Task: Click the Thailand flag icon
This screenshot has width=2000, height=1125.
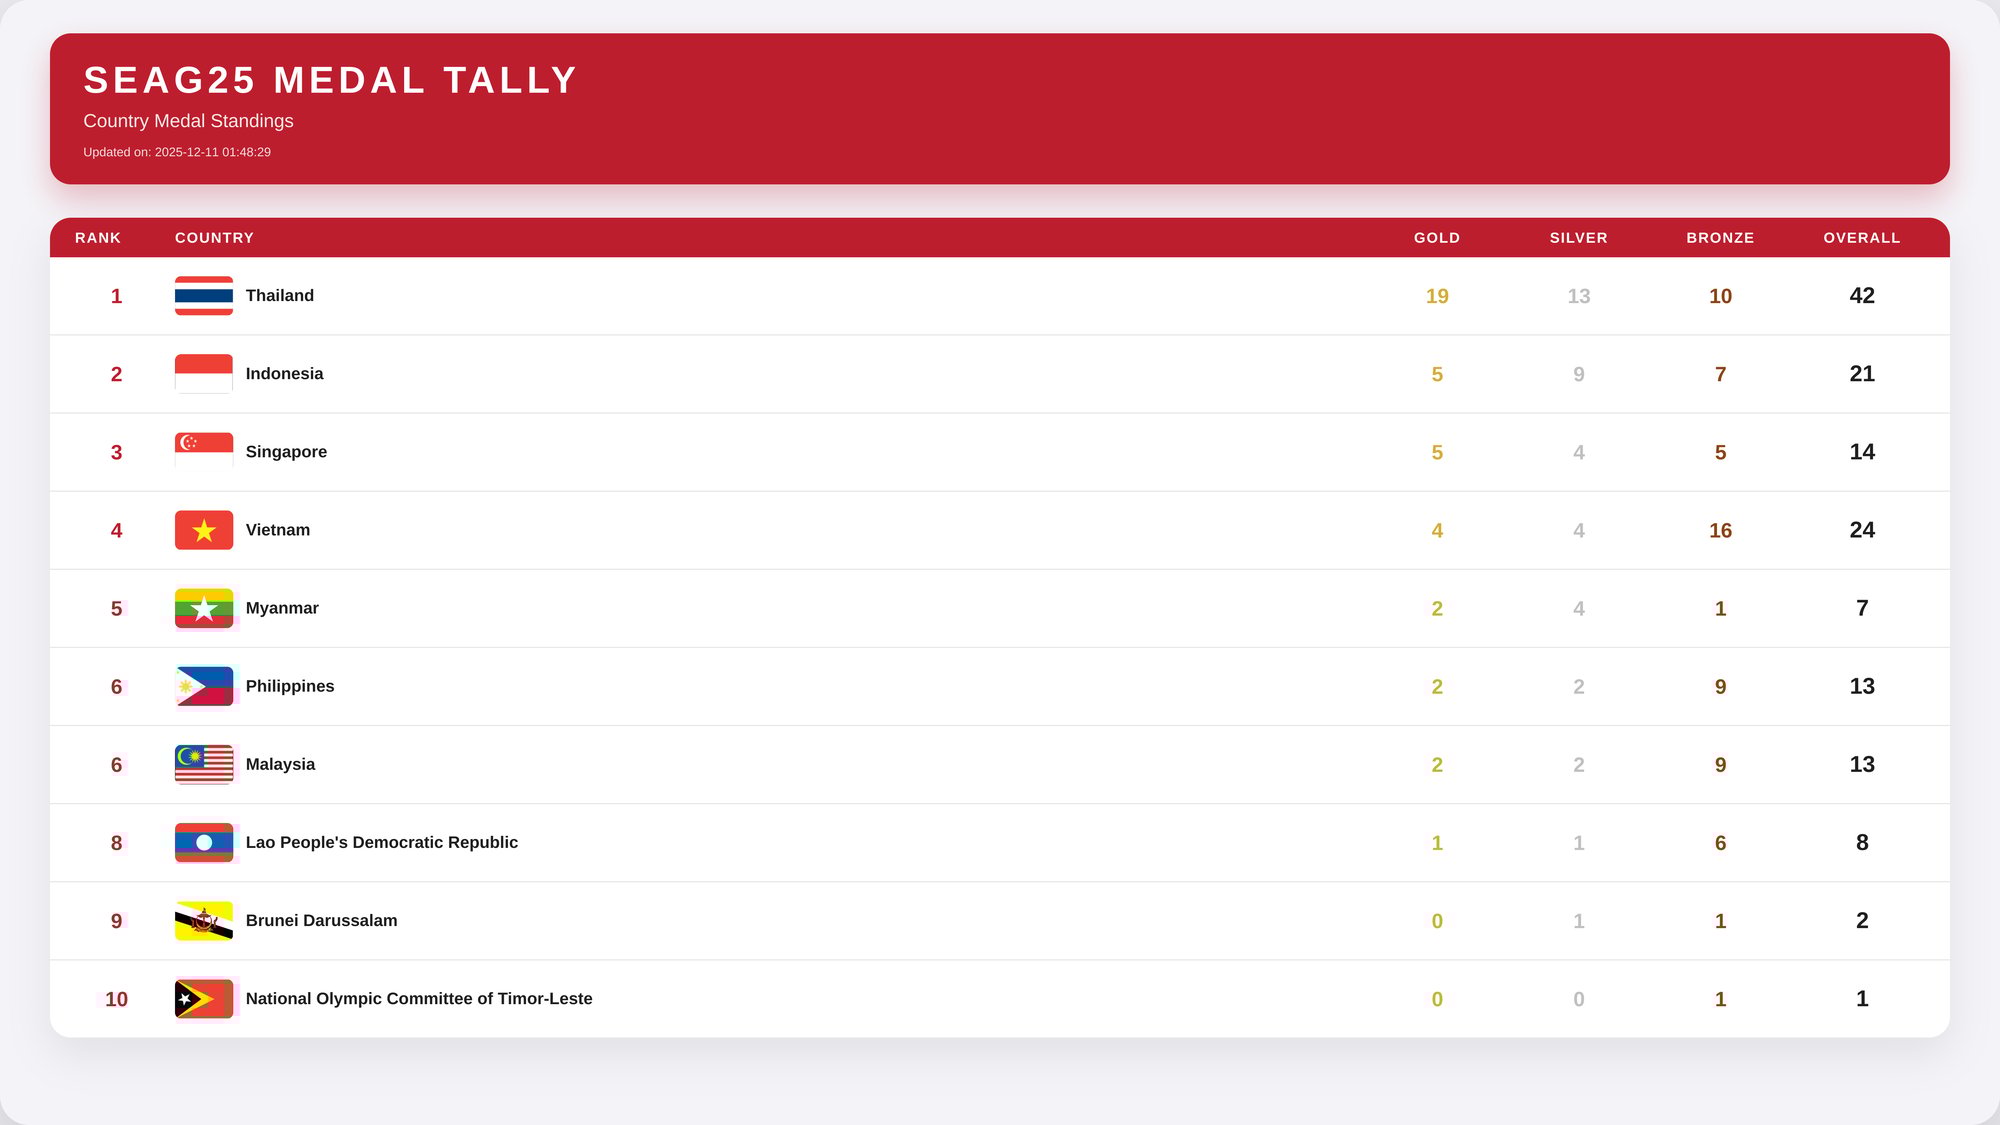Action: coord(203,296)
